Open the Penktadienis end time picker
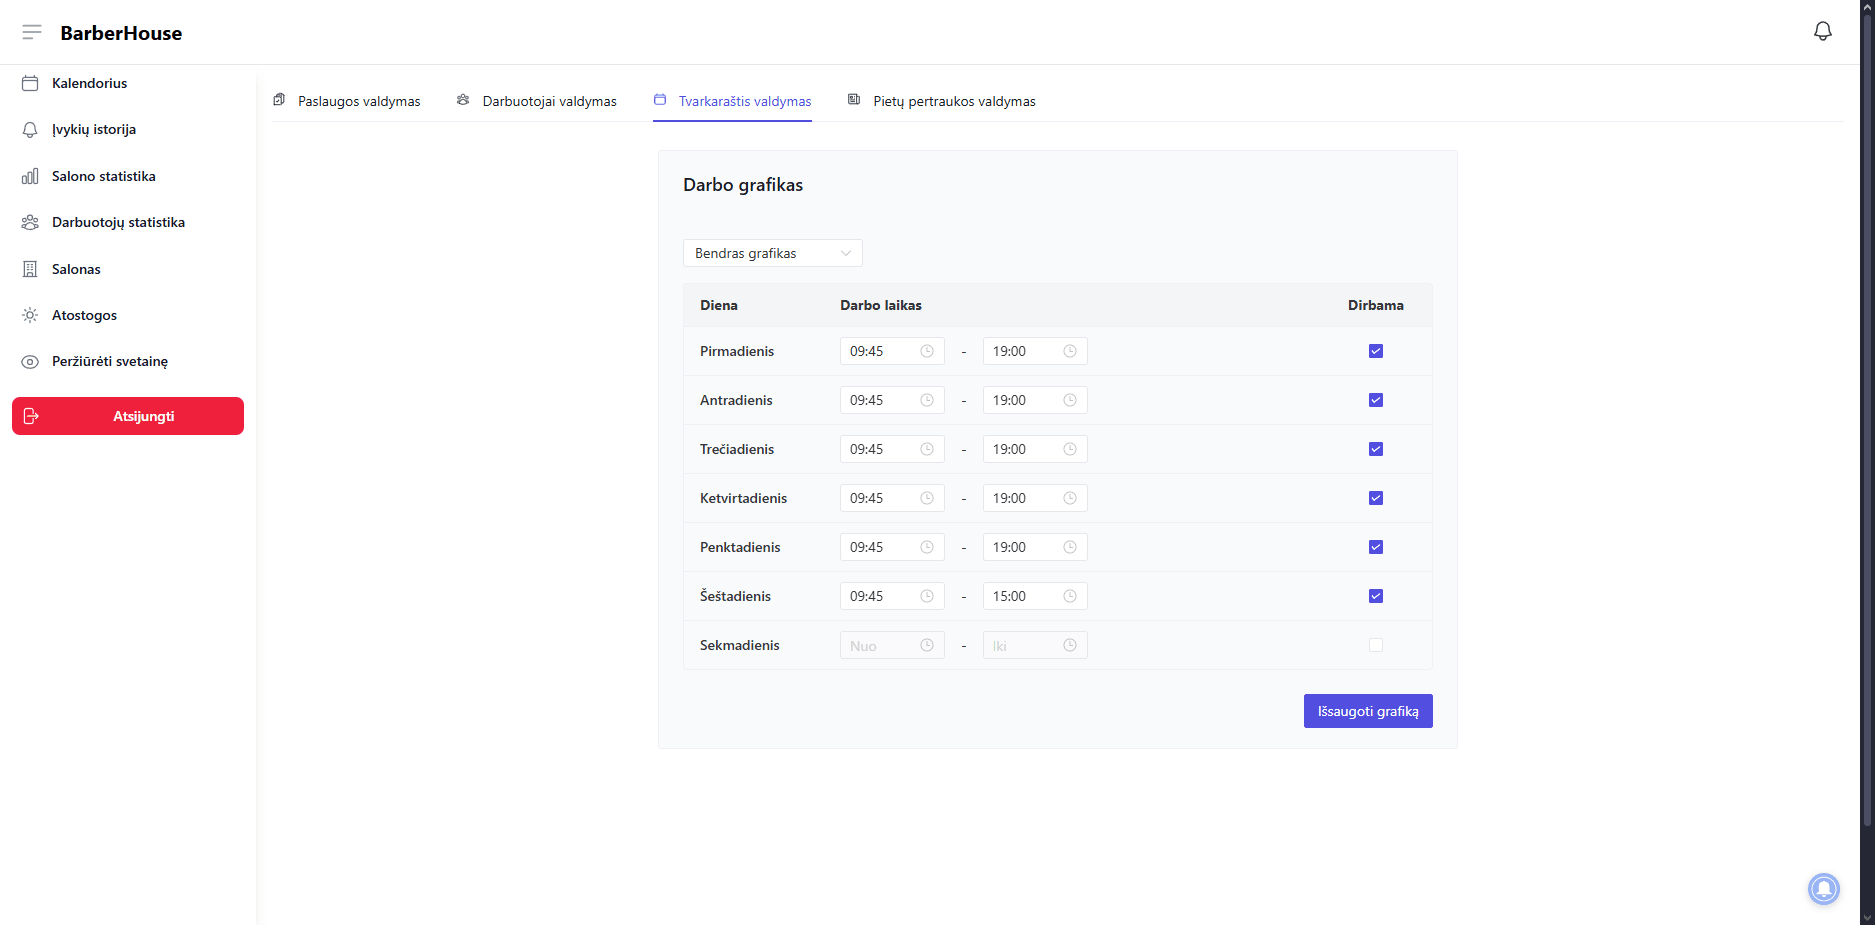Viewport: 1875px width, 925px height. [1033, 547]
